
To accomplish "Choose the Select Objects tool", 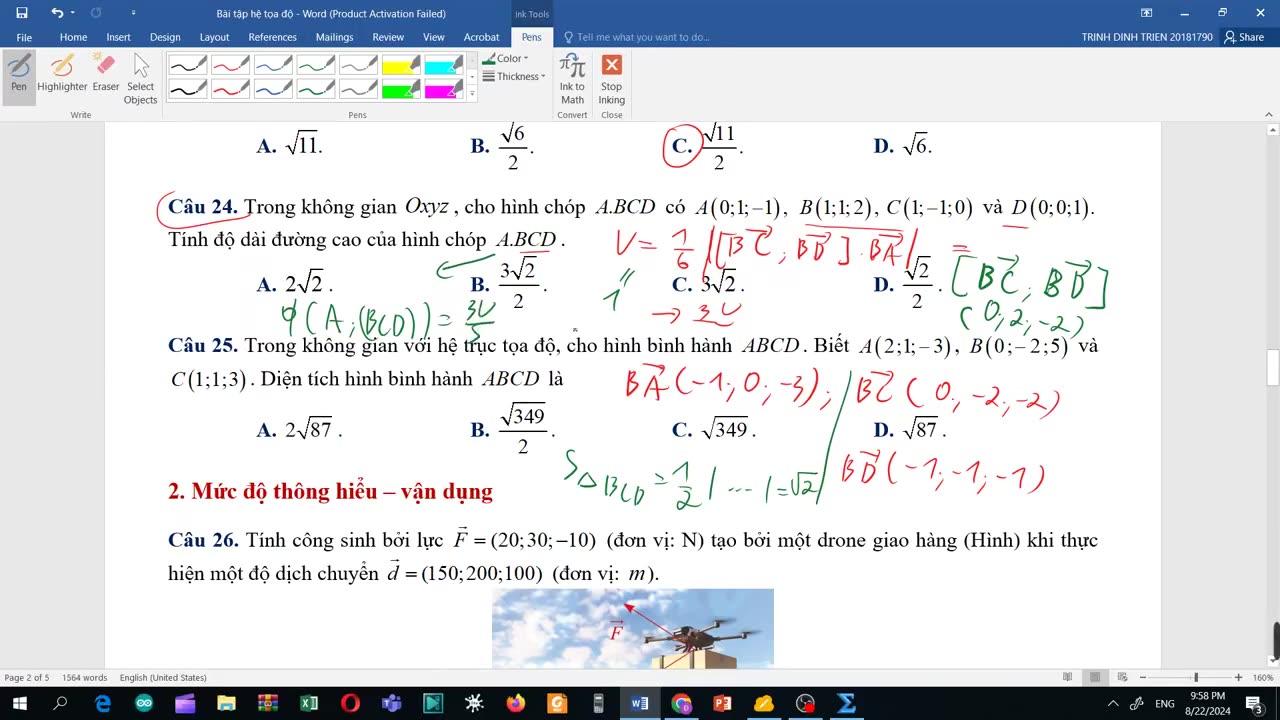I will (140, 78).
